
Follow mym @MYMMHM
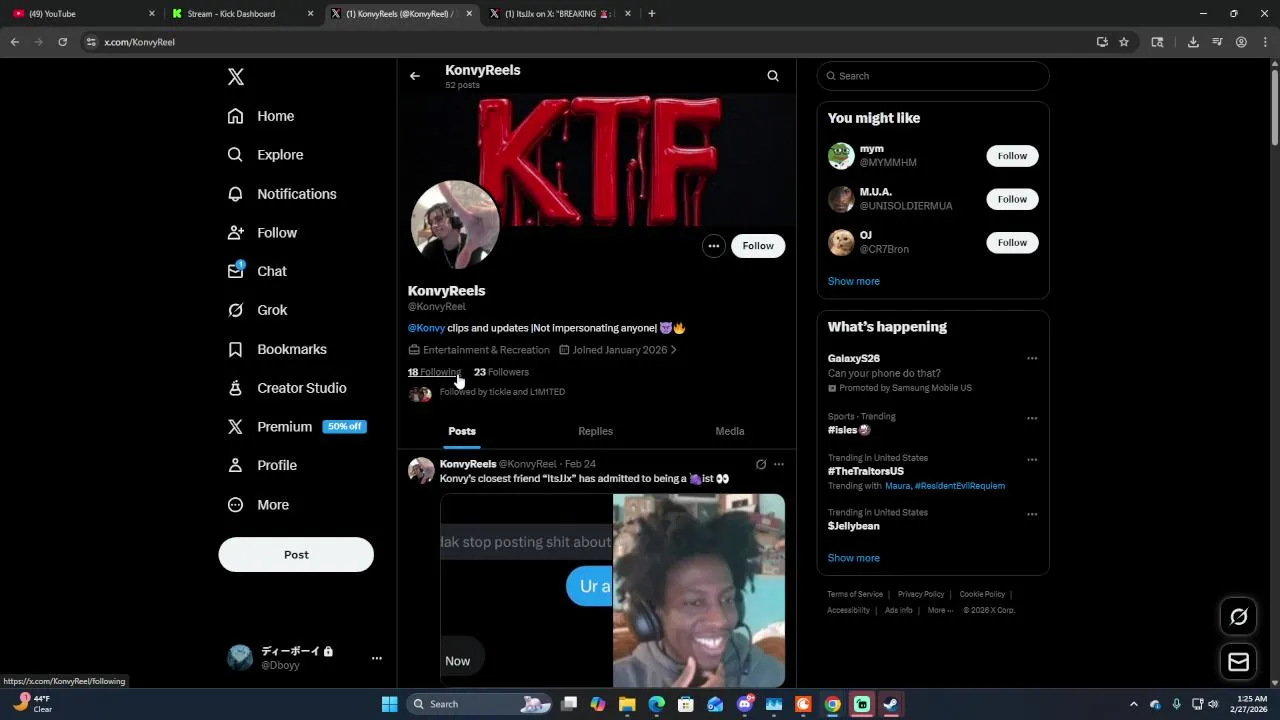pos(1012,156)
